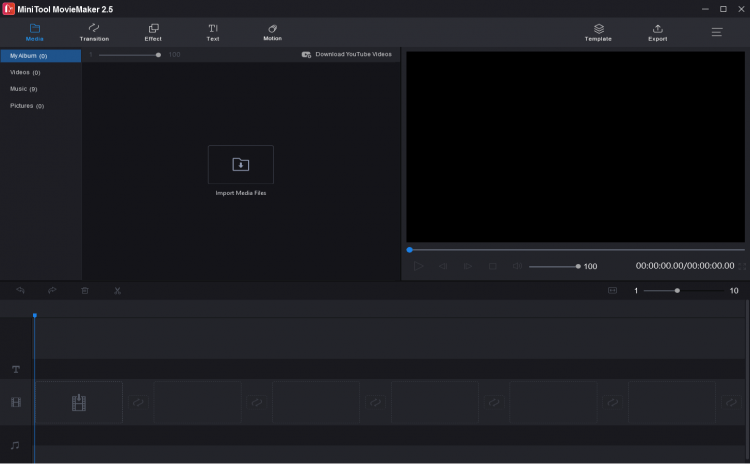Select Music category in sidebar

tap(24, 89)
